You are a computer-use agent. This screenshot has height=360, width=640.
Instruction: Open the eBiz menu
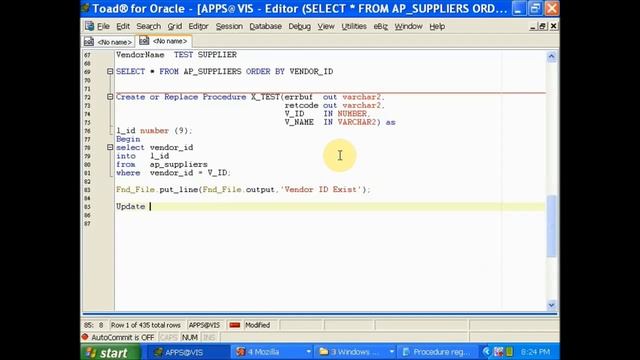380,26
